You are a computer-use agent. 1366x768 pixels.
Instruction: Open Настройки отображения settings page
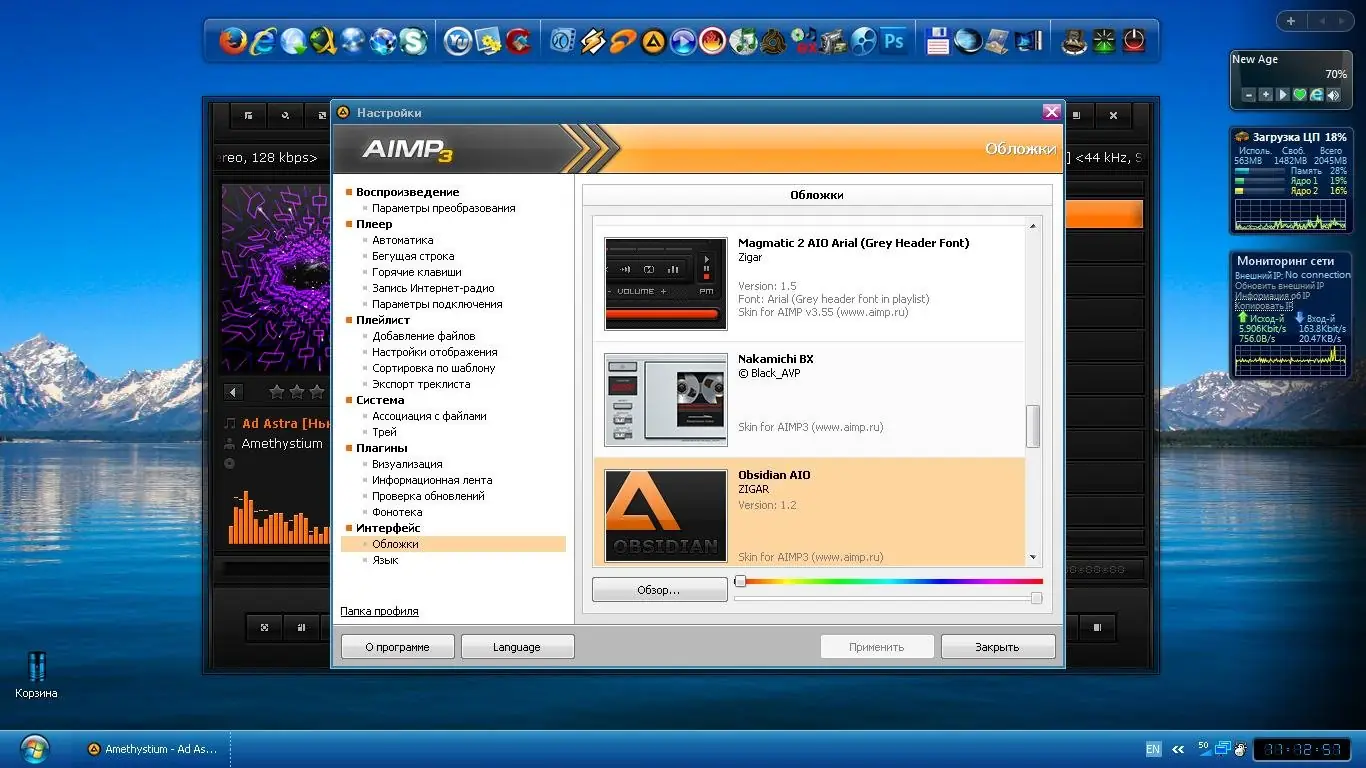coord(435,352)
